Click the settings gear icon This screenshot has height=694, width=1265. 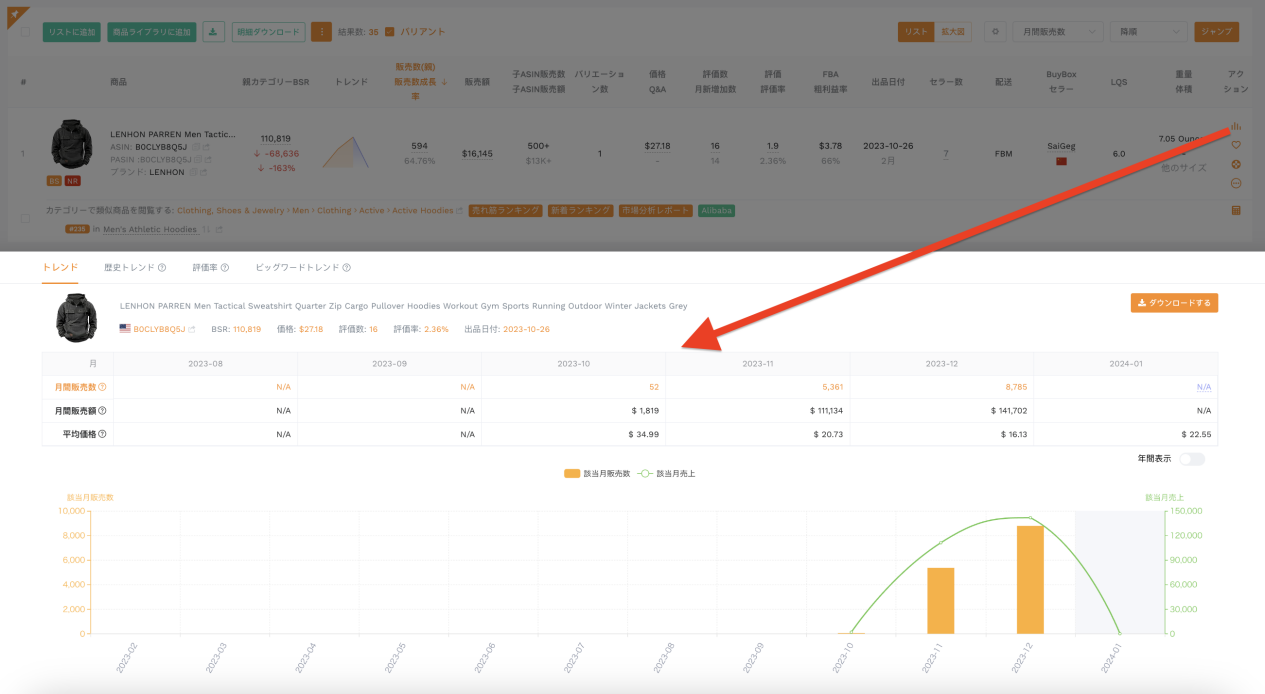[994, 32]
